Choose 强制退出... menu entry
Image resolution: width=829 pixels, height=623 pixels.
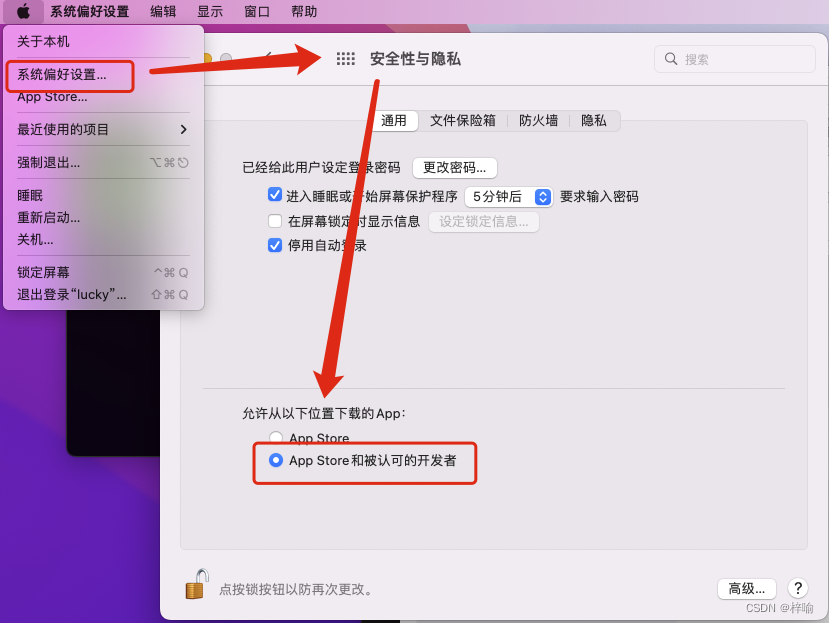click(x=104, y=162)
